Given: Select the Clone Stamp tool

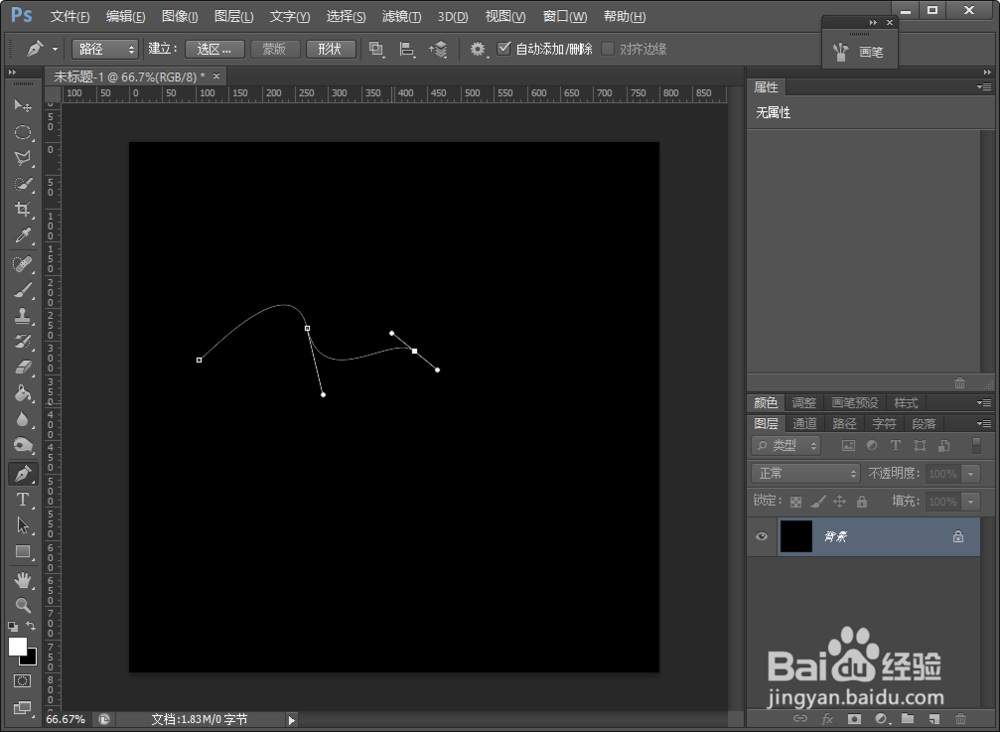Looking at the screenshot, I should pyautogui.click(x=23, y=316).
